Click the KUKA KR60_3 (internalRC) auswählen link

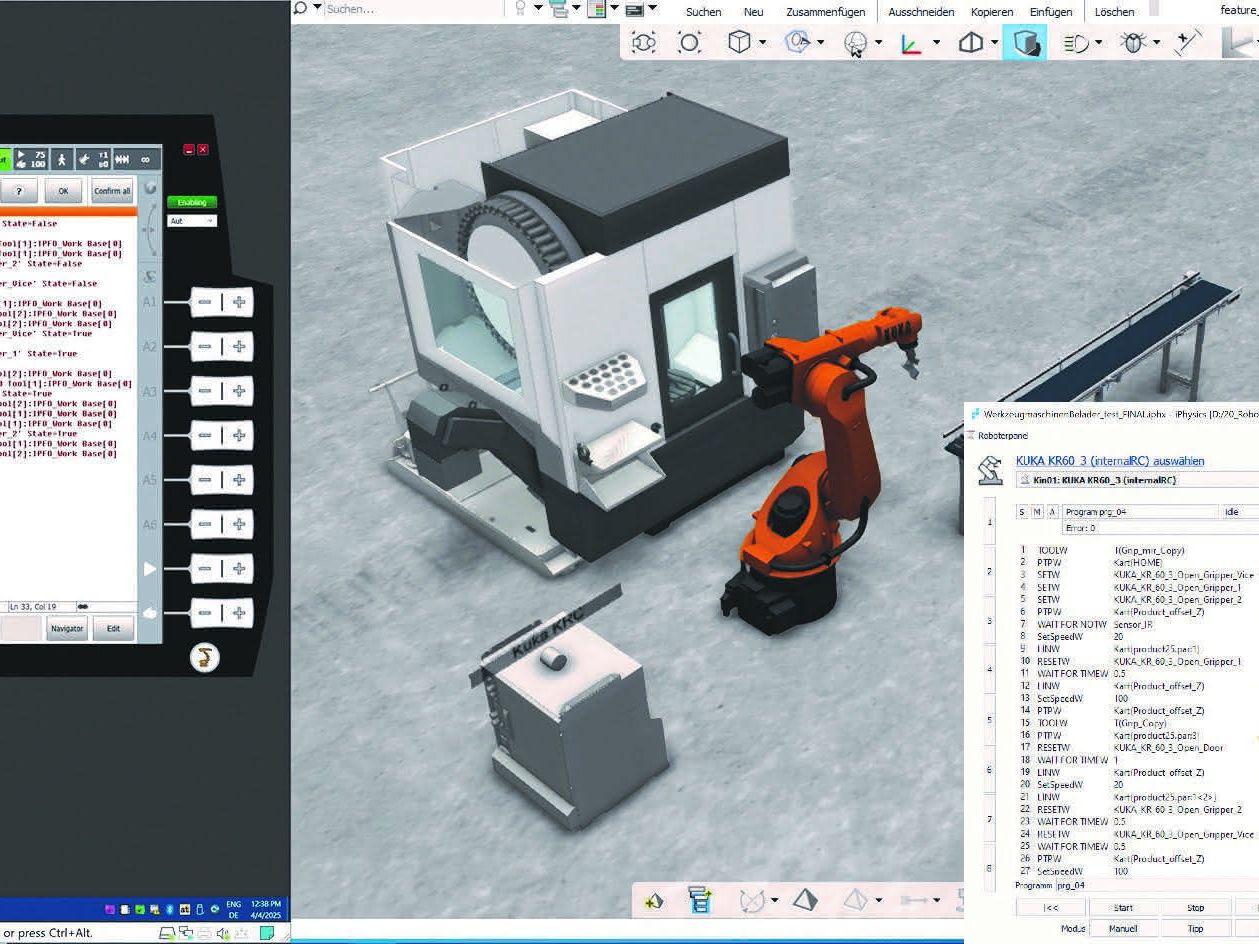(1110, 461)
